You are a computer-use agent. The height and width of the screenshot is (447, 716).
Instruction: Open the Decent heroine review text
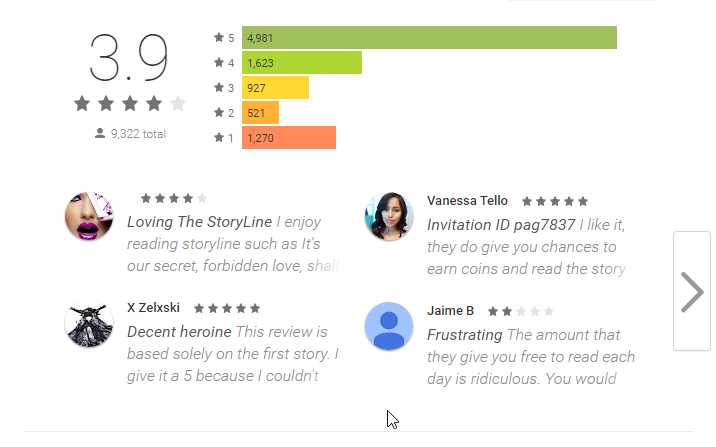click(x=233, y=353)
